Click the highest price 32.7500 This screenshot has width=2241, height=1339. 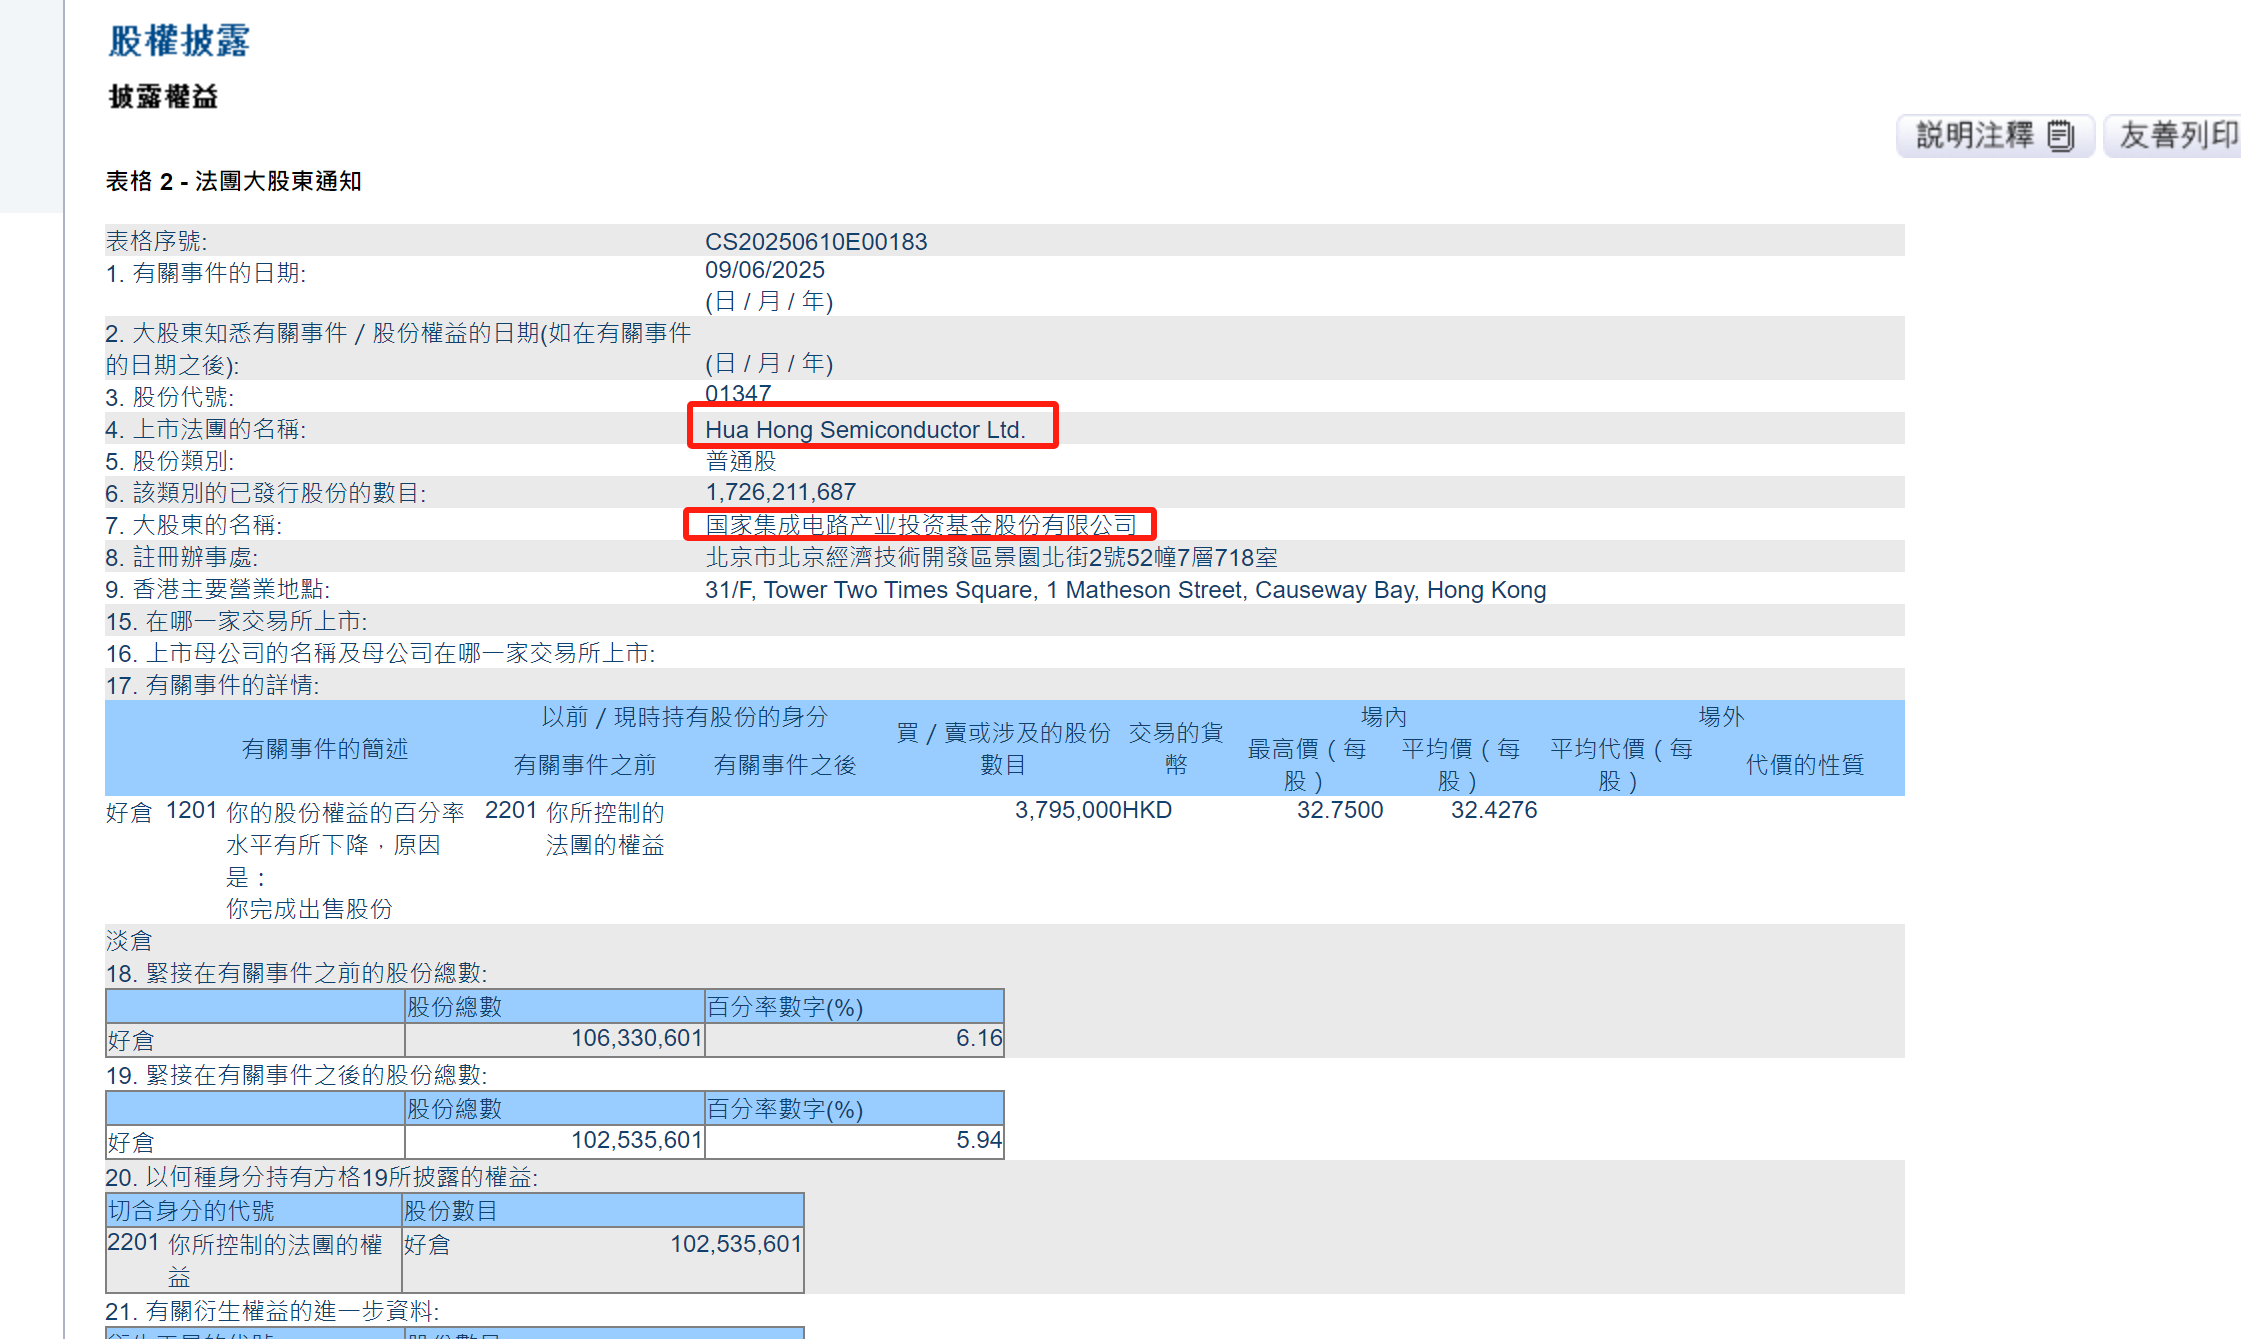point(1340,810)
